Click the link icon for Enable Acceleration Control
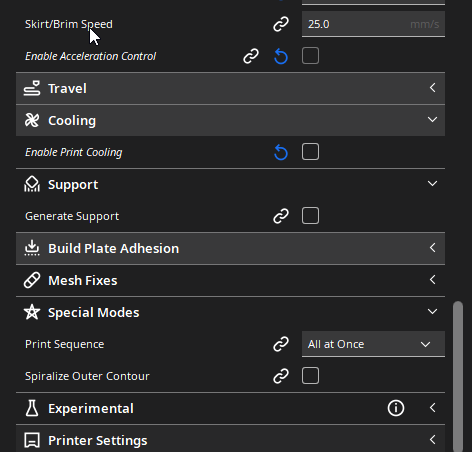The height and width of the screenshot is (452, 472). [x=251, y=56]
